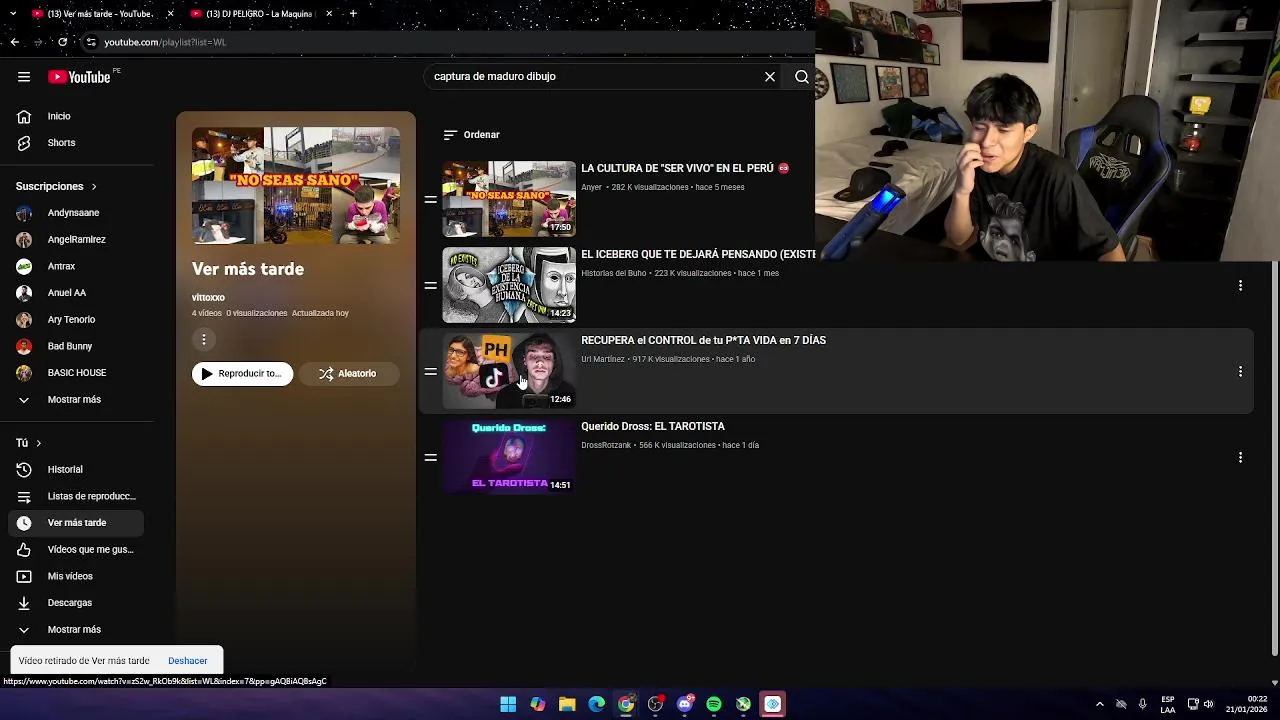Click Reproducir todo button
This screenshot has height=720, width=1280.
[x=243, y=374]
